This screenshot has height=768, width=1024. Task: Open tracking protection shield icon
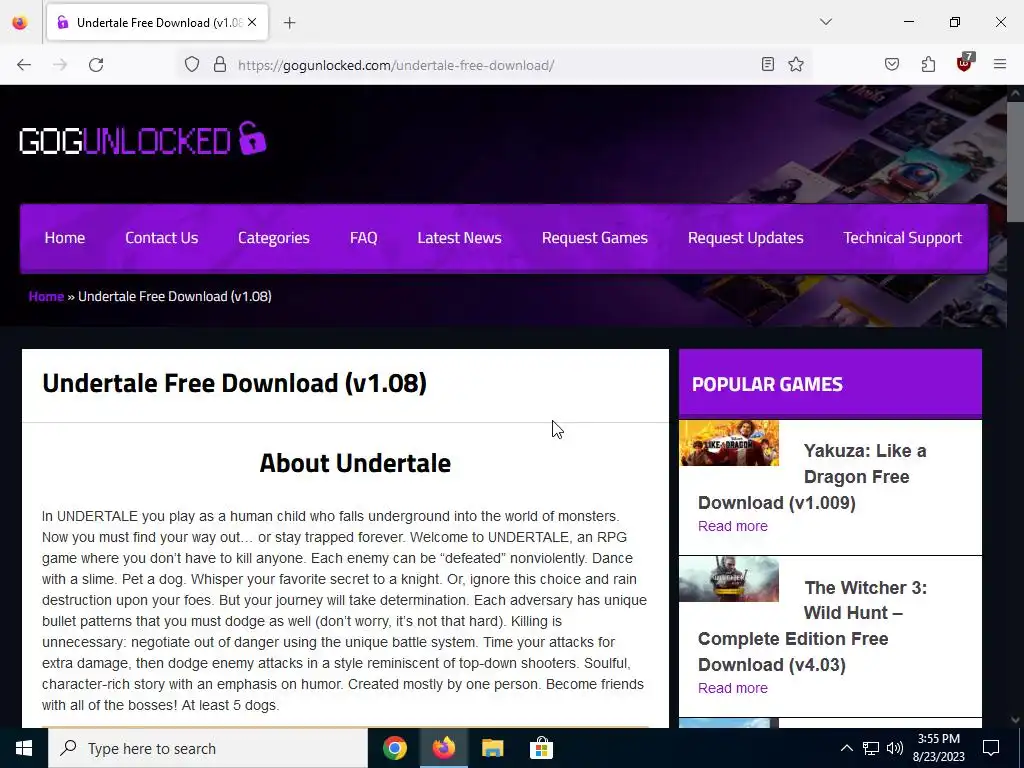click(x=191, y=65)
